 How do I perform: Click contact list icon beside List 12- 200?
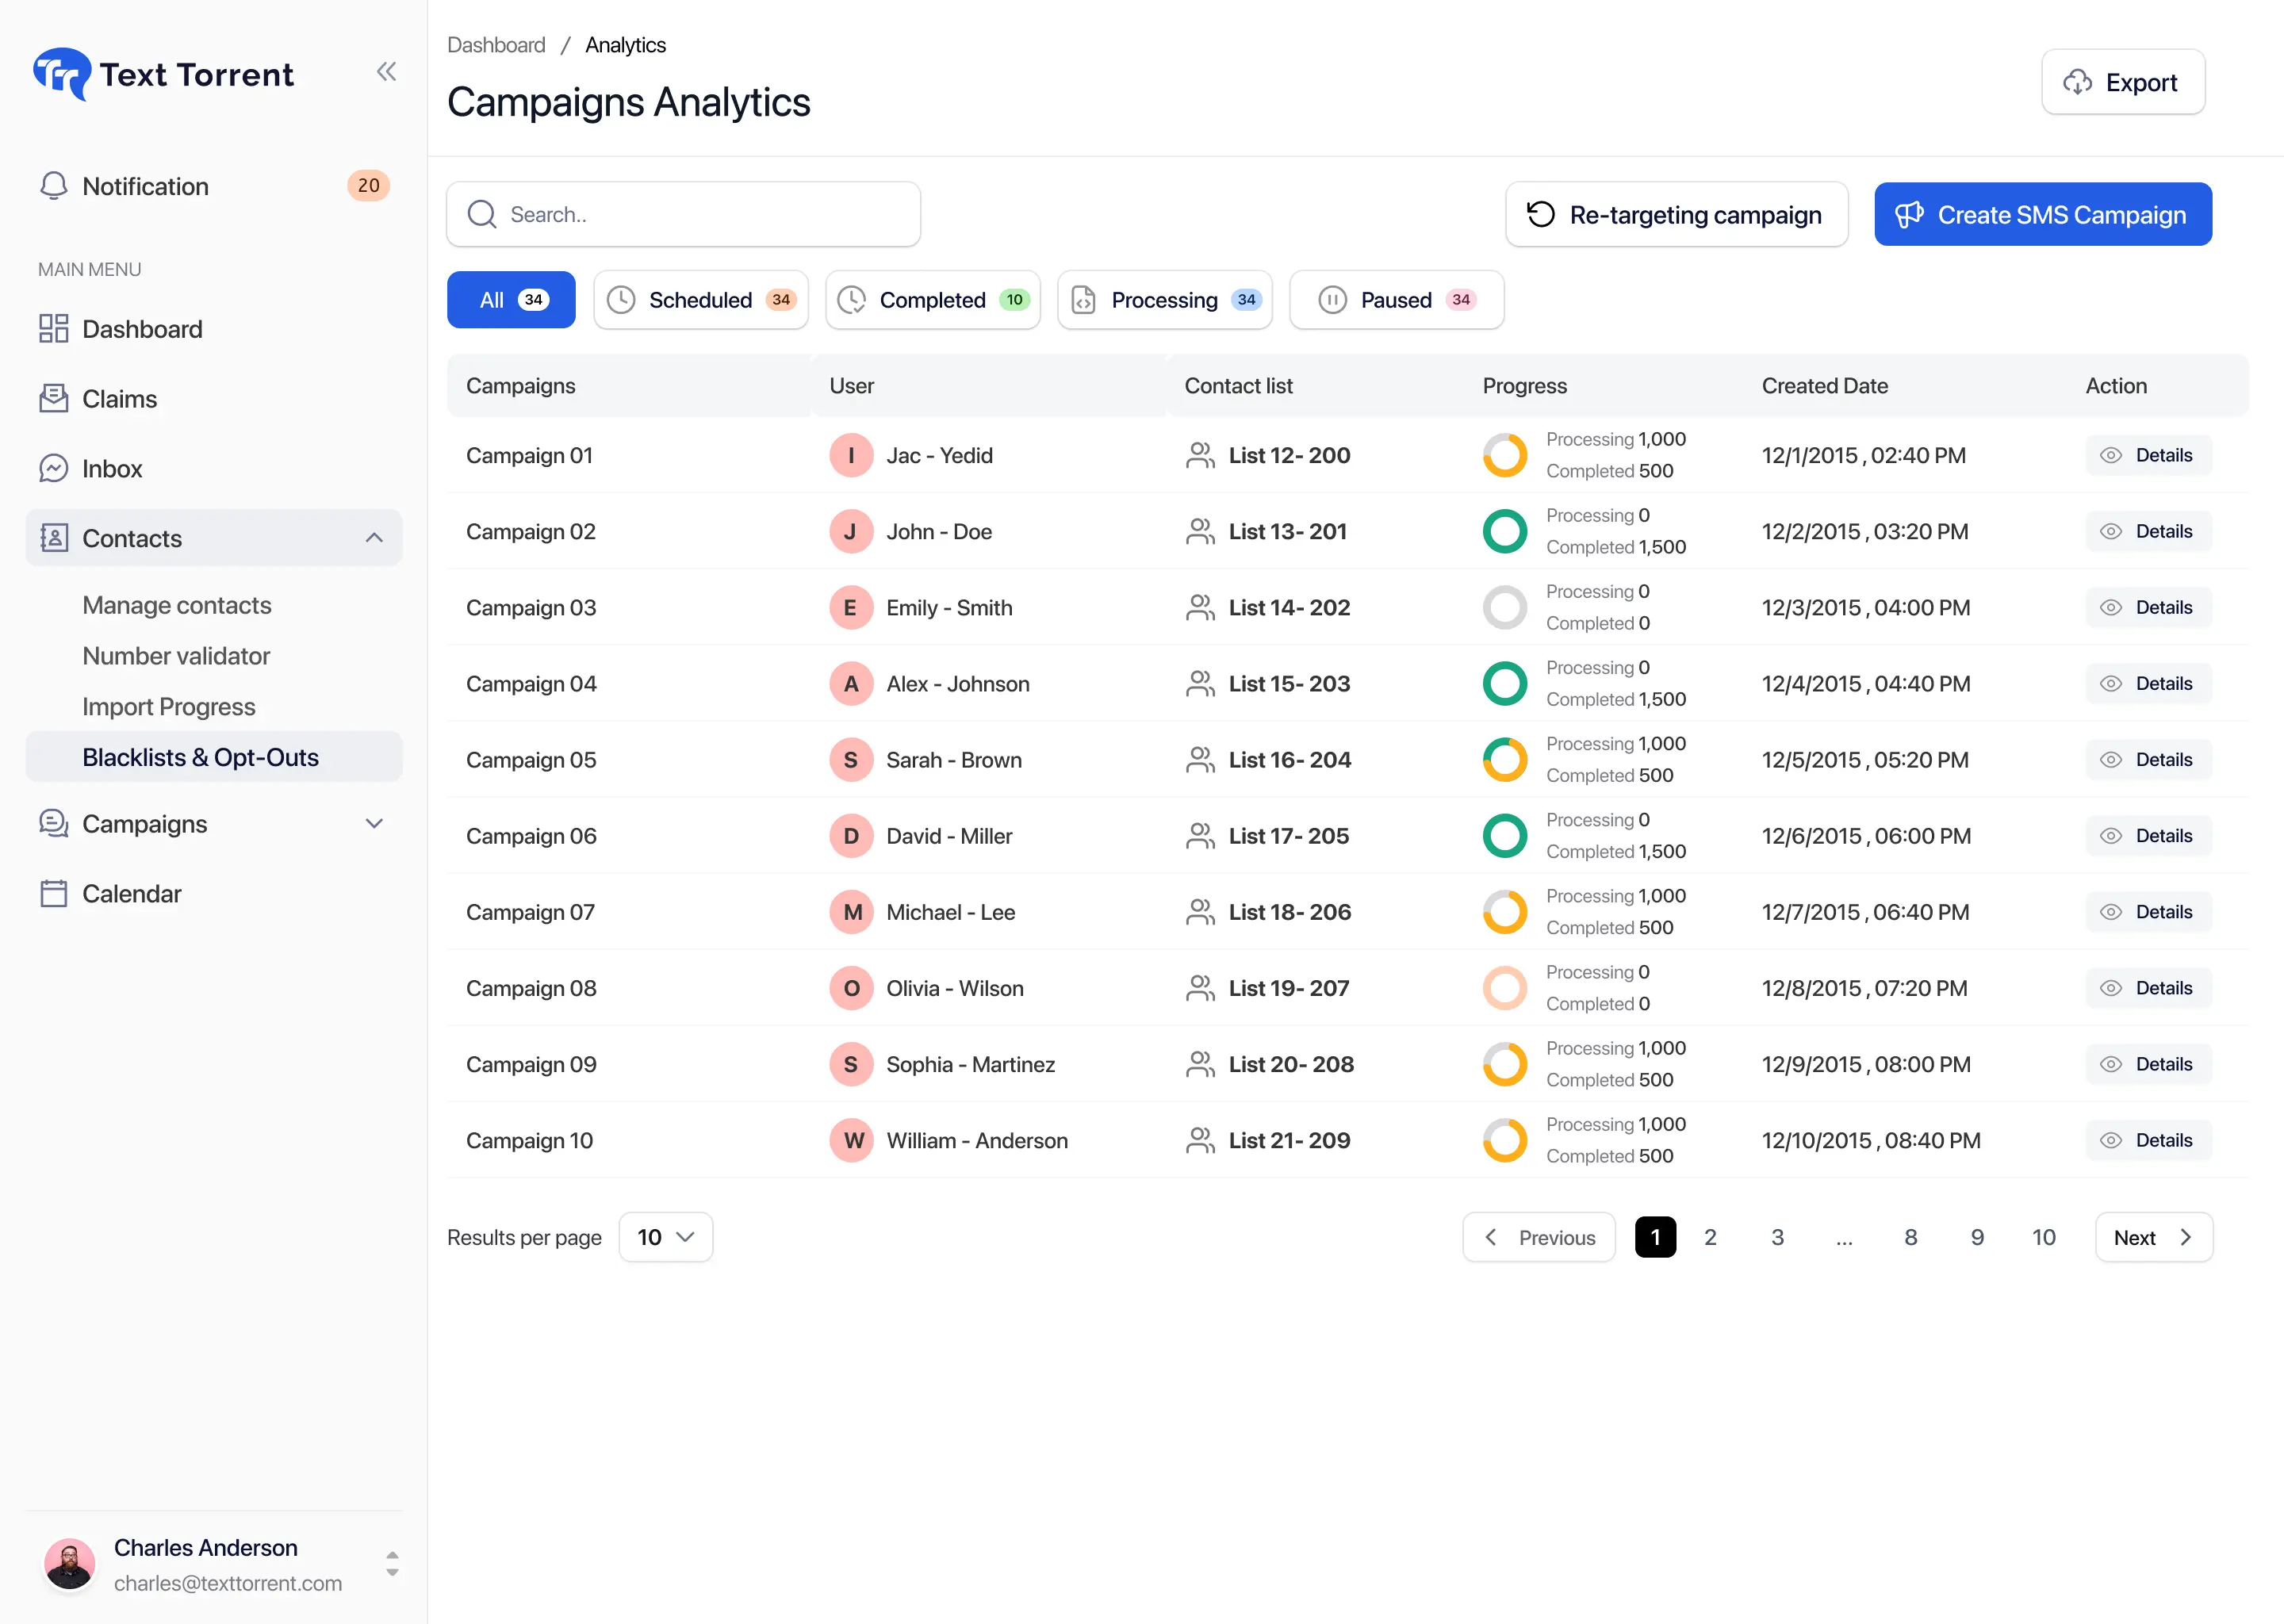tap(1200, 455)
